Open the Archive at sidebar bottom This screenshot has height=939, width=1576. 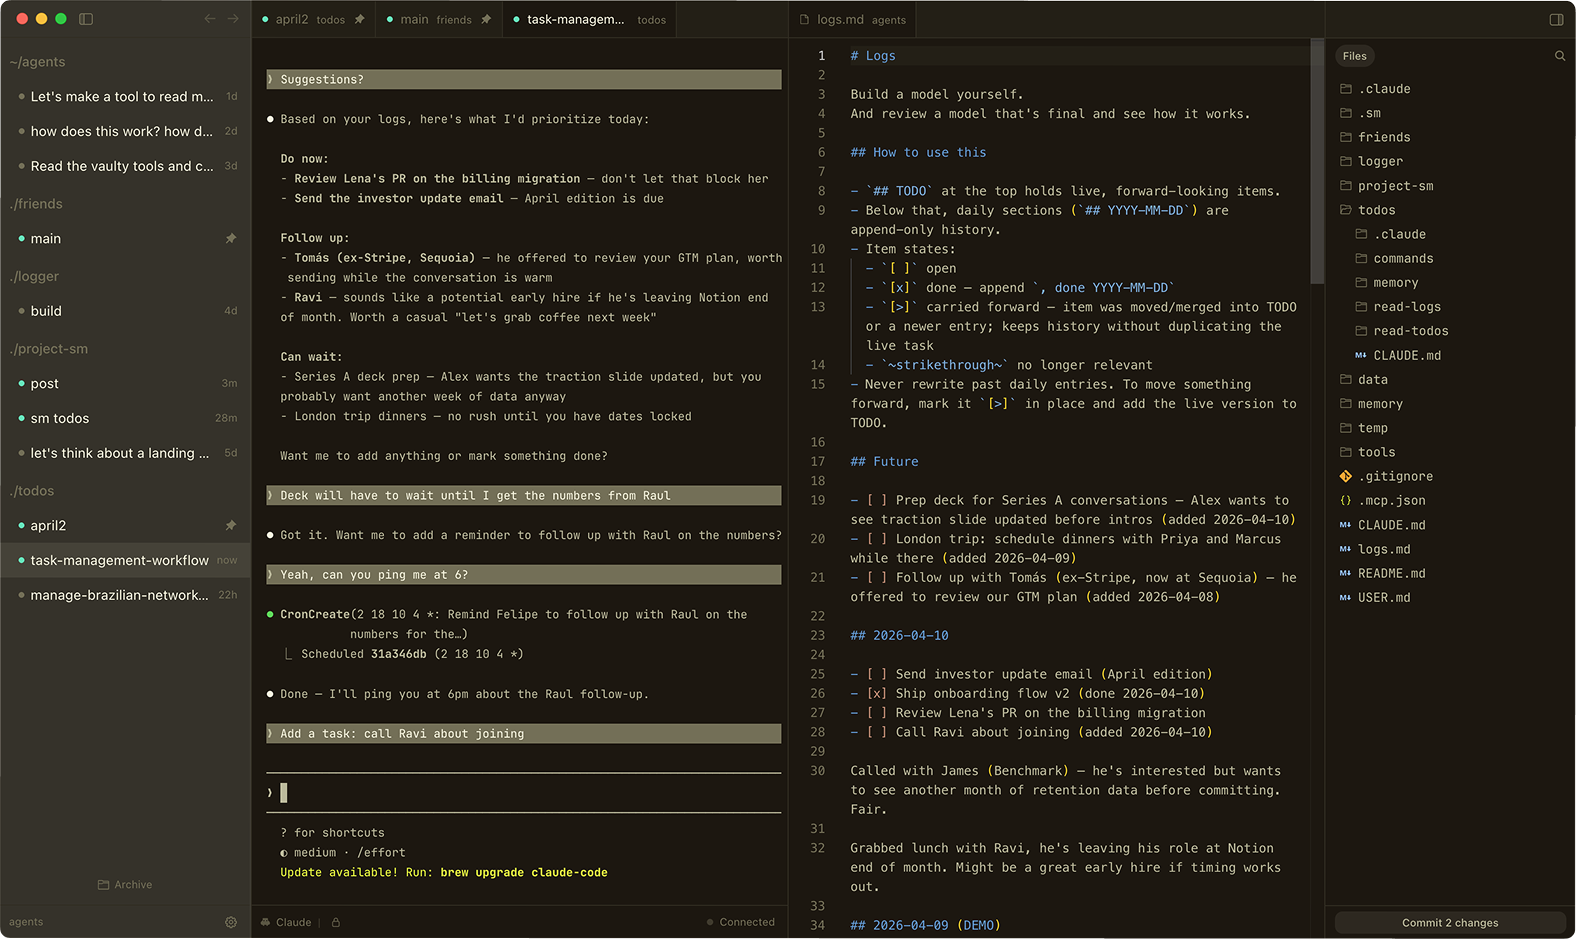click(125, 884)
